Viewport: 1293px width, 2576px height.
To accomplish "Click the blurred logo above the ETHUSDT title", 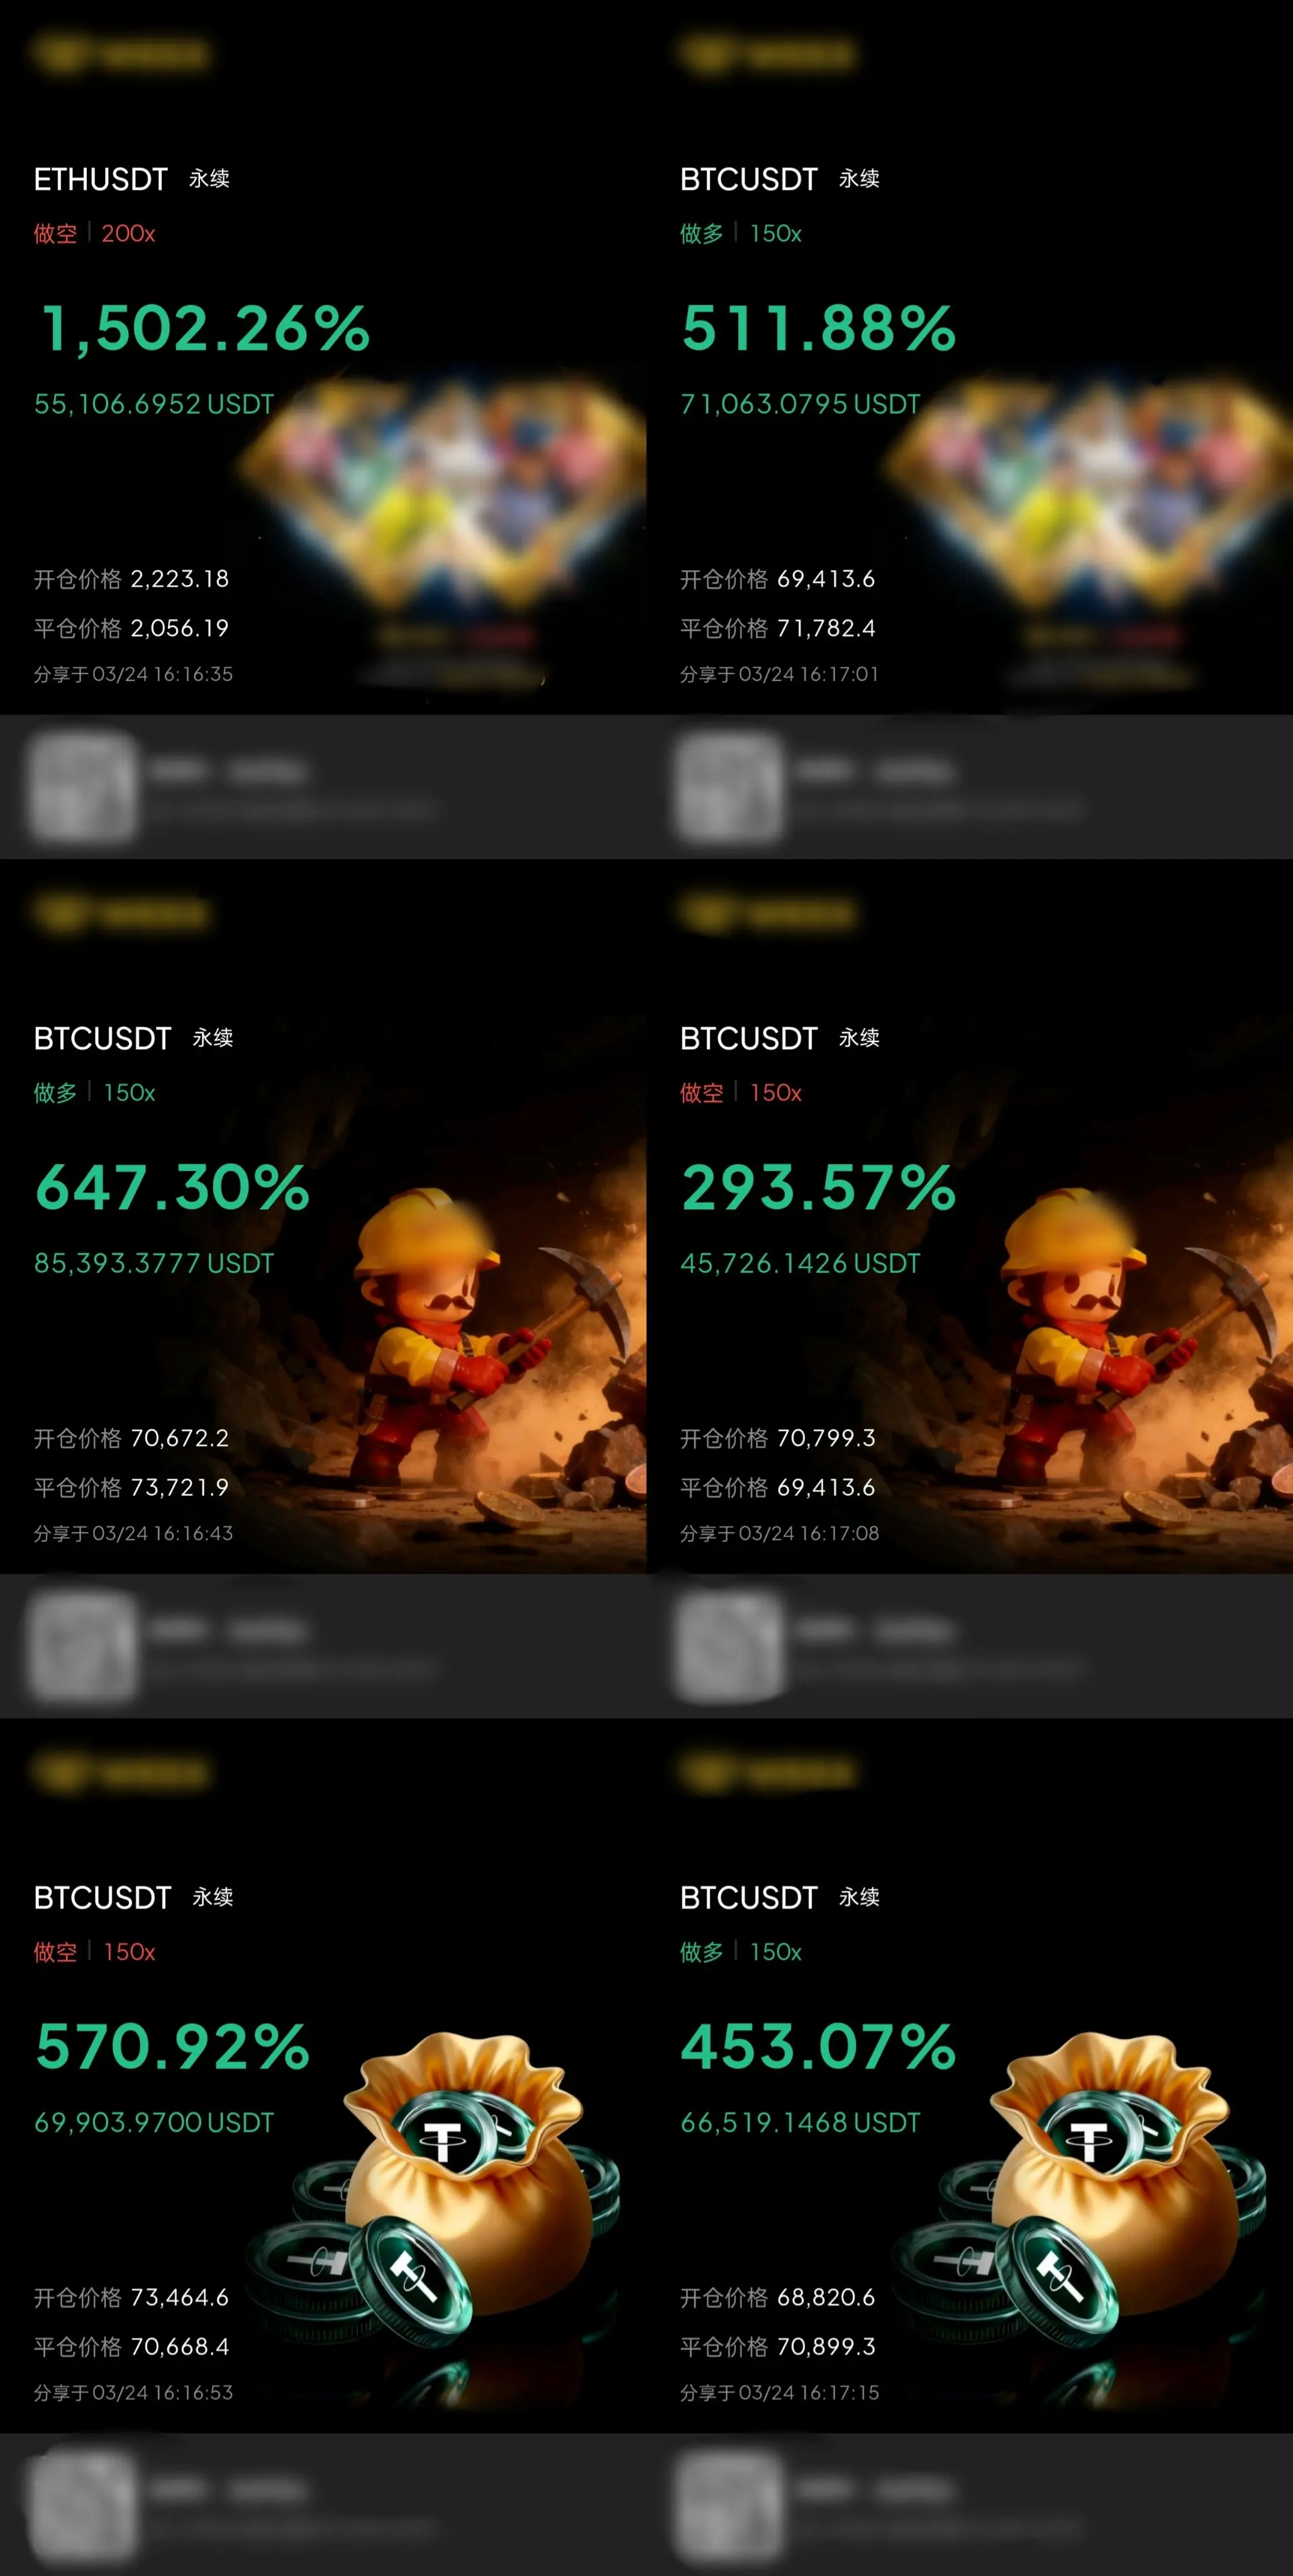I will click(121, 53).
